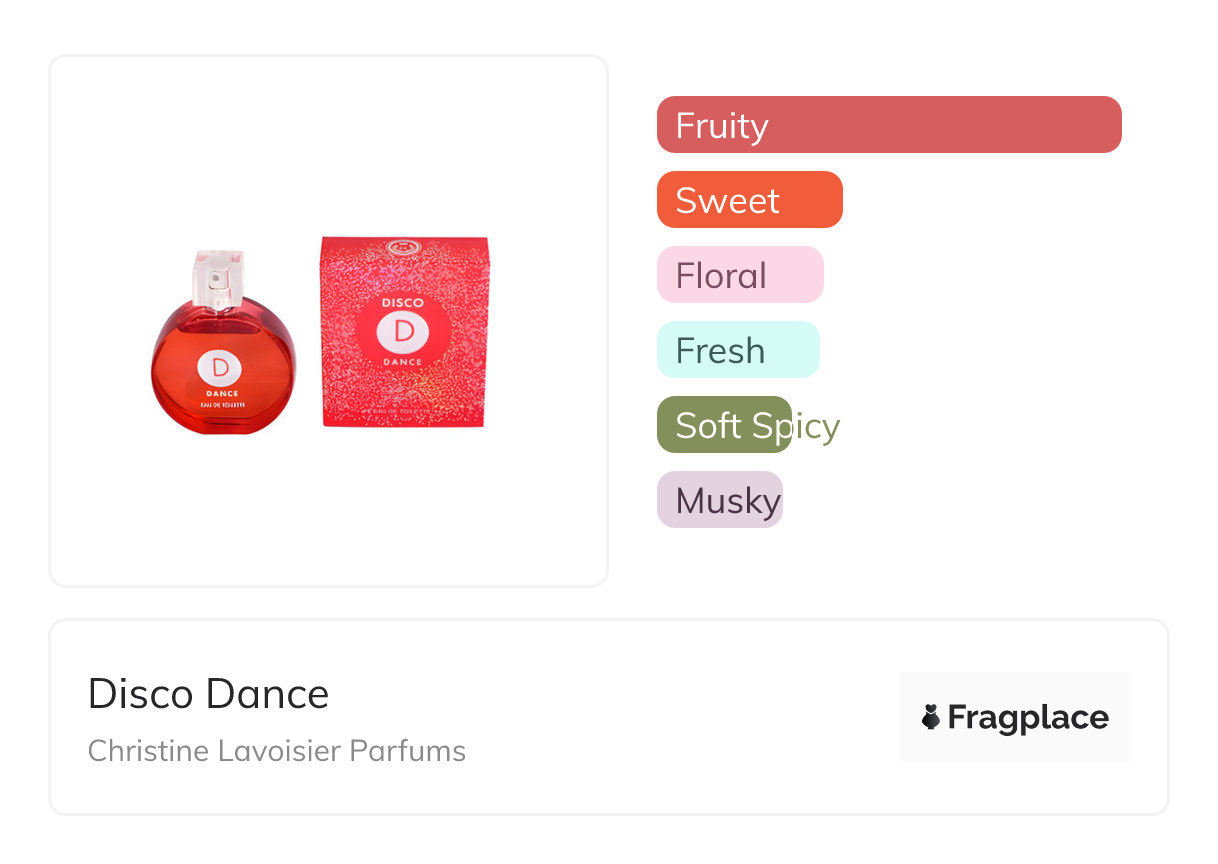Click the DANCE label on the bottle

tap(221, 393)
